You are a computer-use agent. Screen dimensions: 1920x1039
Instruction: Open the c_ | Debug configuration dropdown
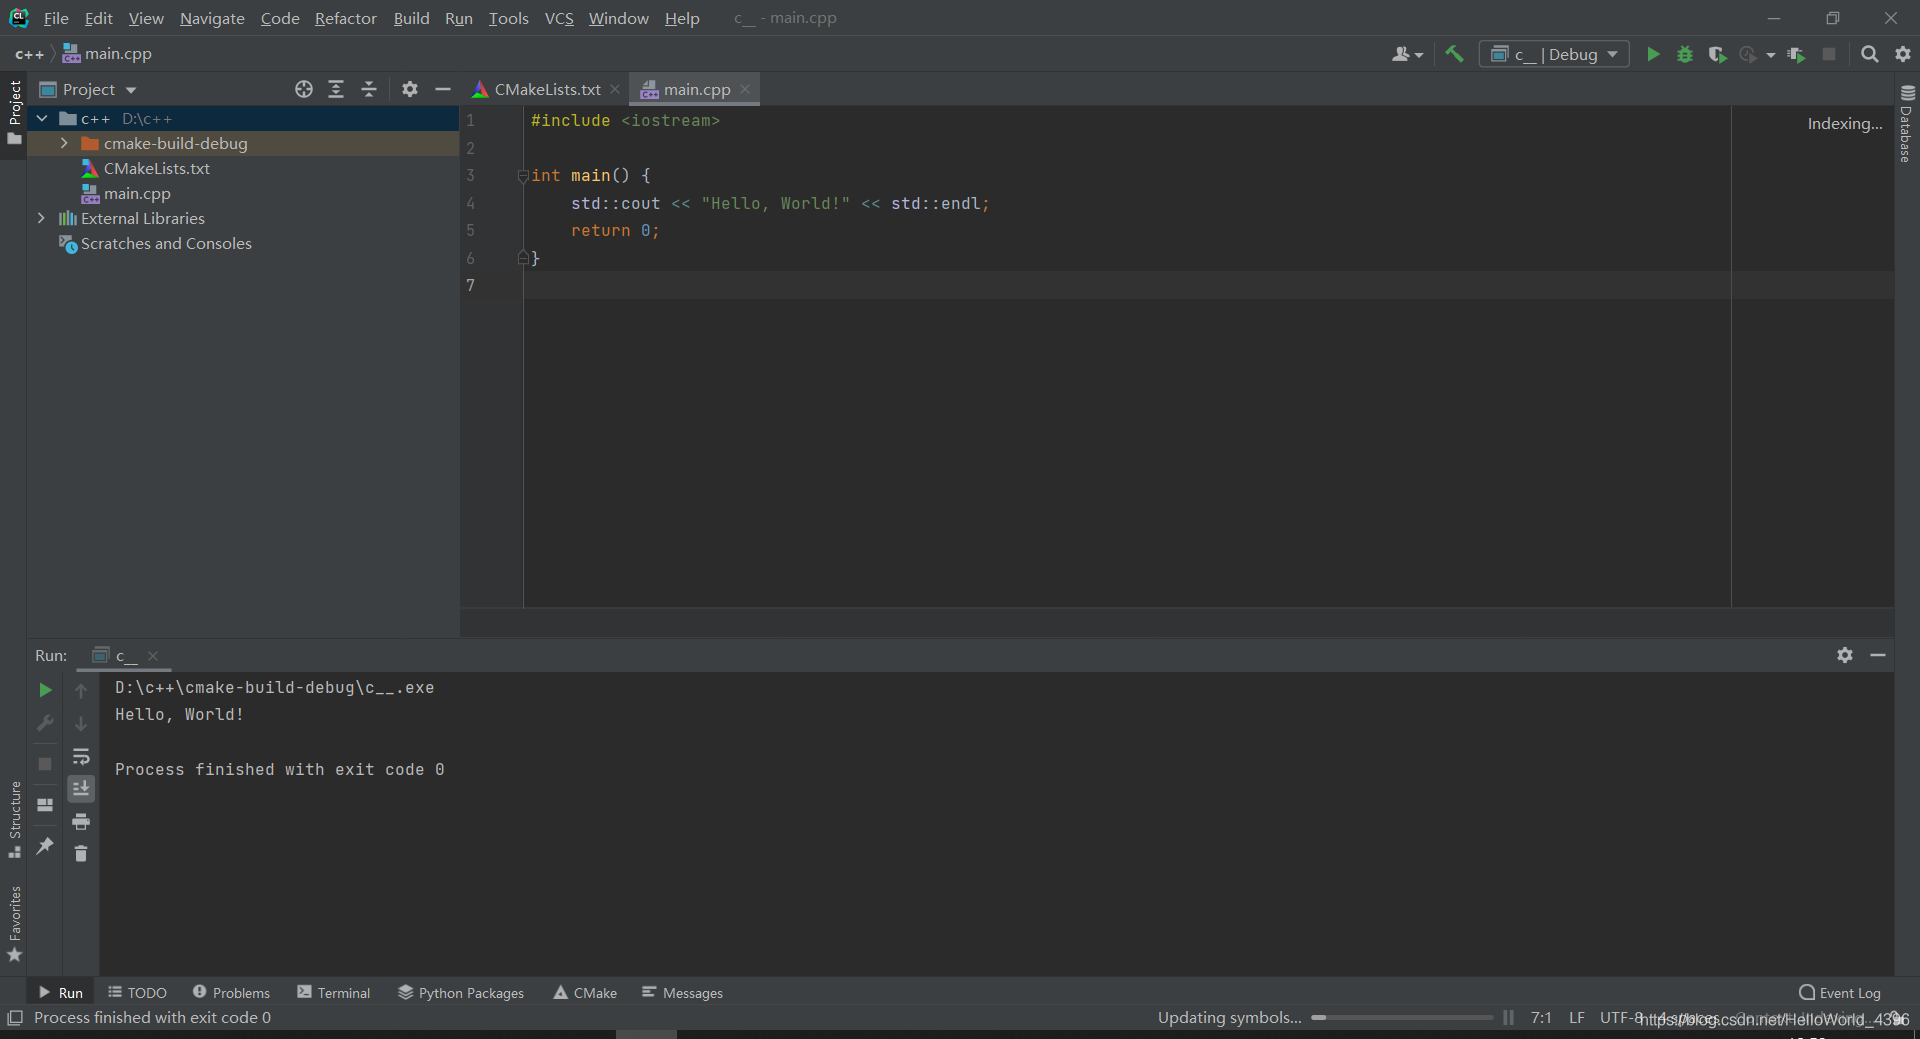(1554, 54)
